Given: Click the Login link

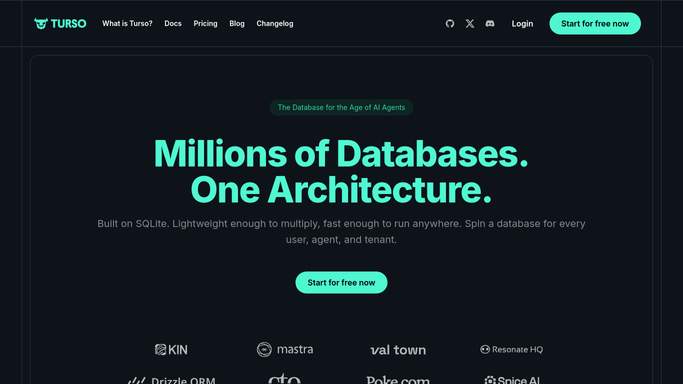Looking at the screenshot, I should [x=522, y=24].
